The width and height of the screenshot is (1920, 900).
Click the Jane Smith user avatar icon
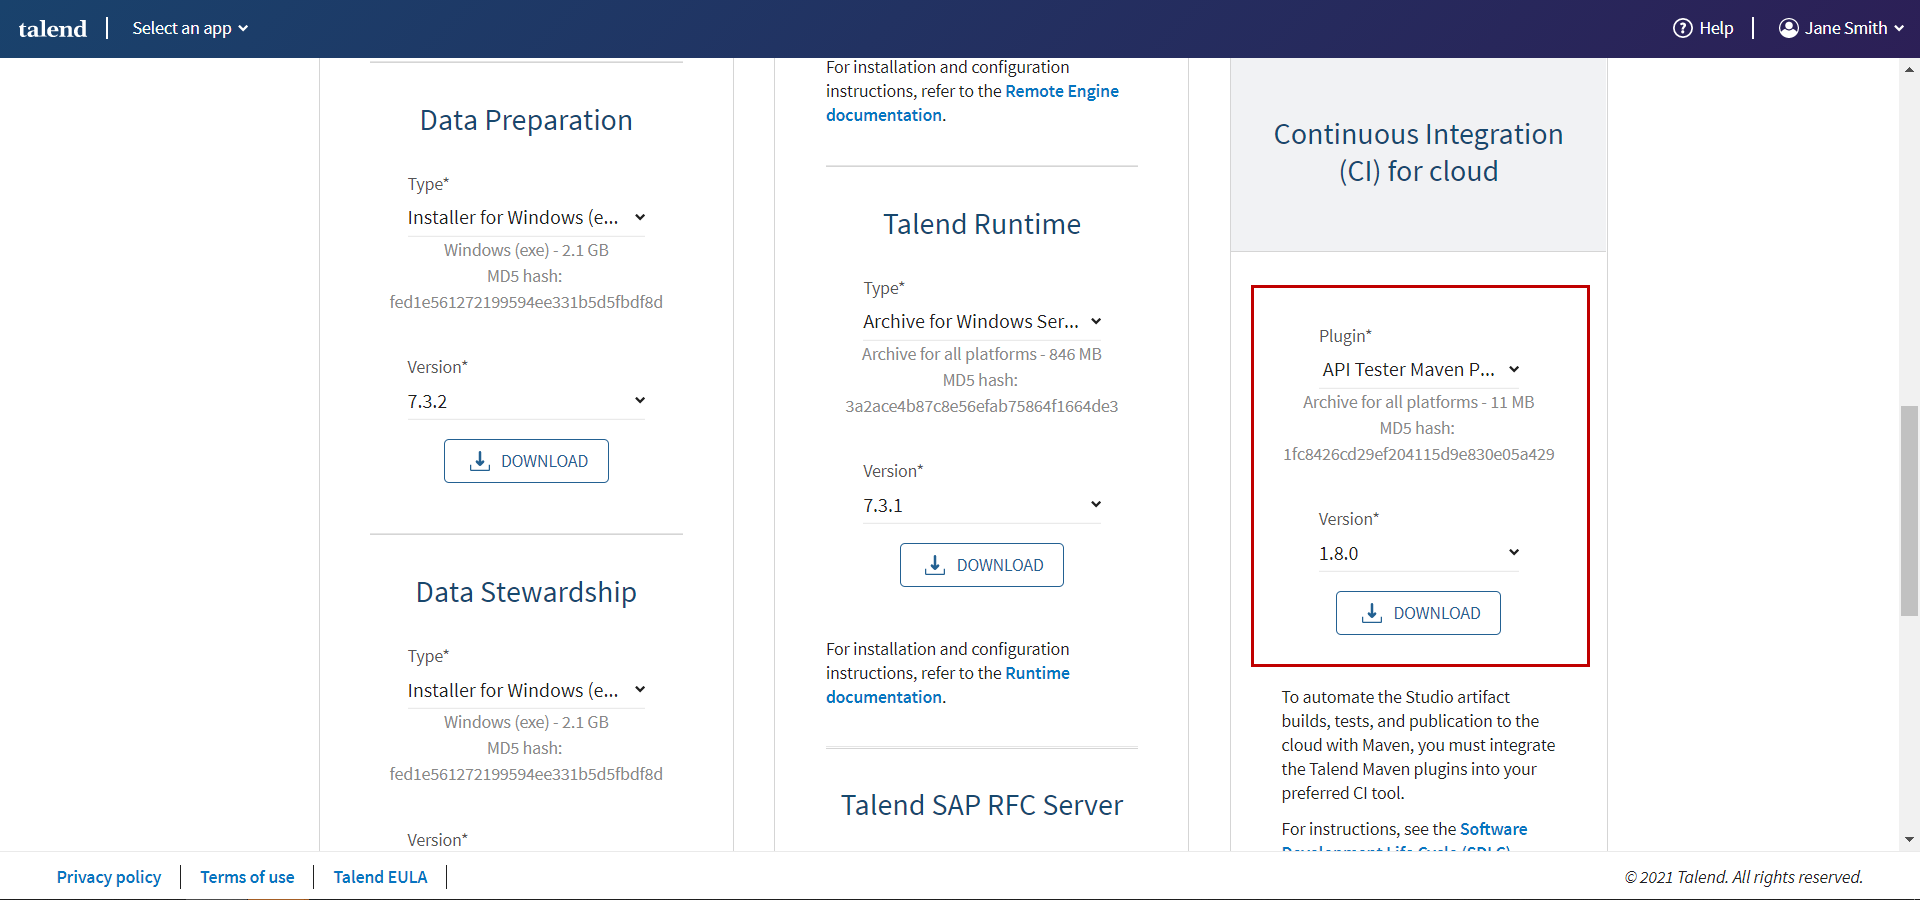pos(1788,28)
